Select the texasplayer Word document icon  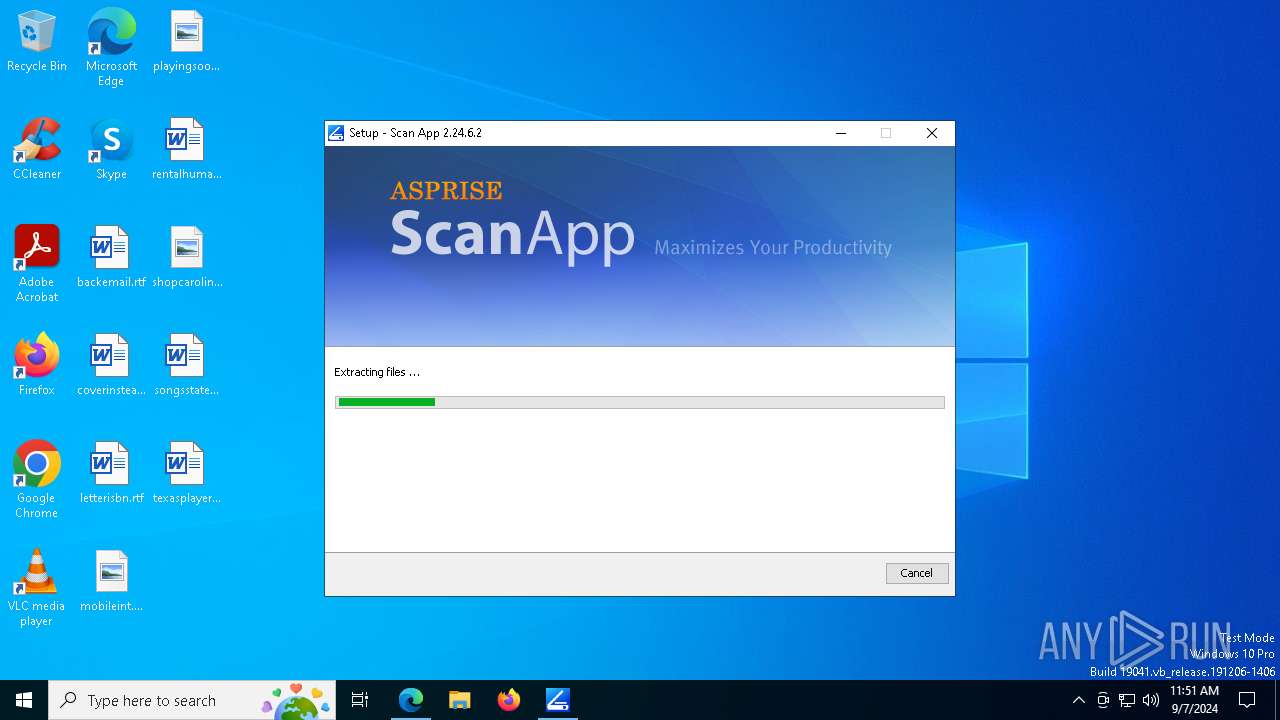click(x=186, y=474)
